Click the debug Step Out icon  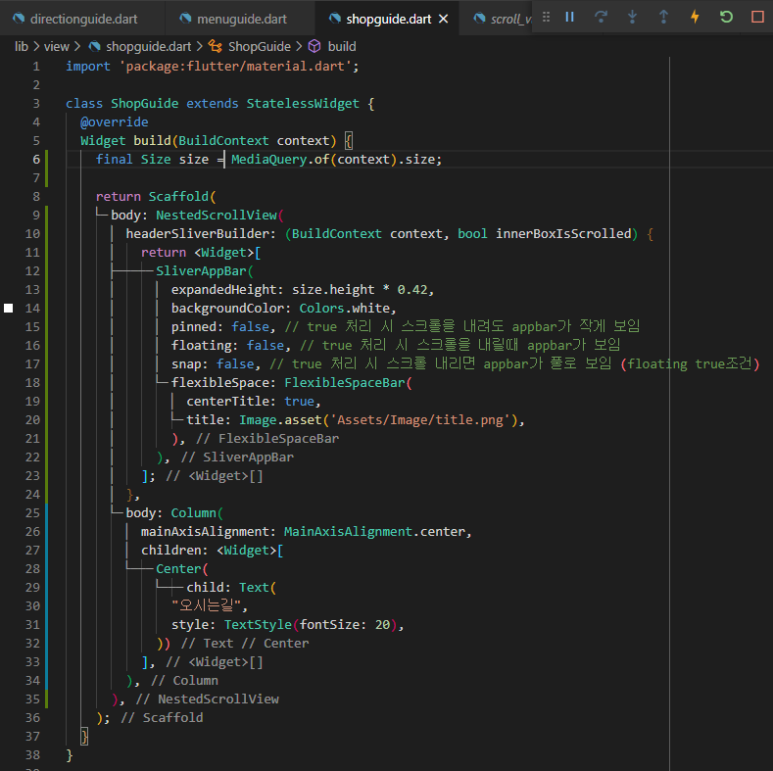tap(664, 17)
